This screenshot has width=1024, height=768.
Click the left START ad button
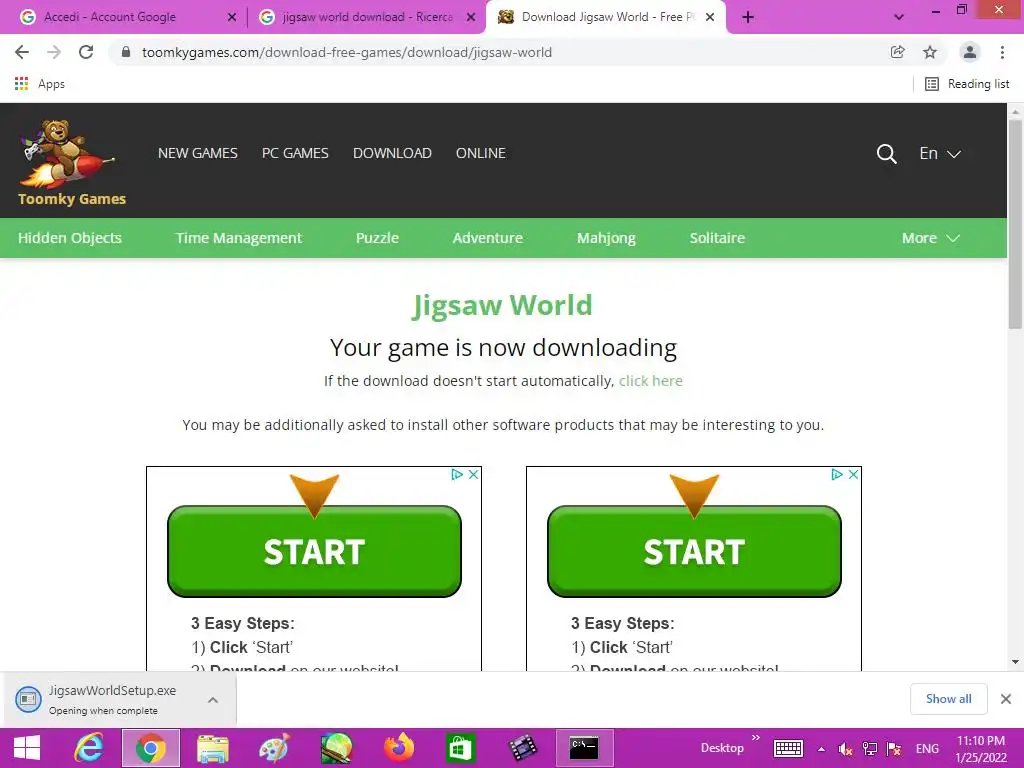[x=314, y=551]
